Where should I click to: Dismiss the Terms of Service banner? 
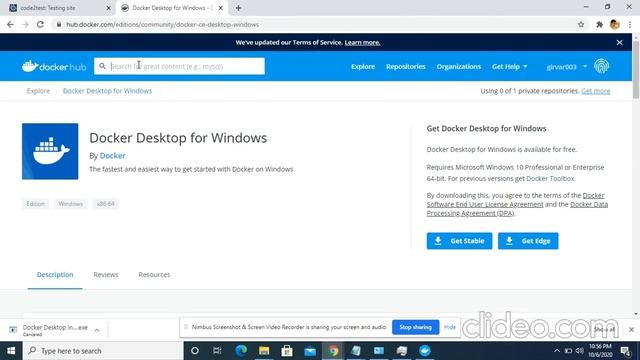coord(620,42)
